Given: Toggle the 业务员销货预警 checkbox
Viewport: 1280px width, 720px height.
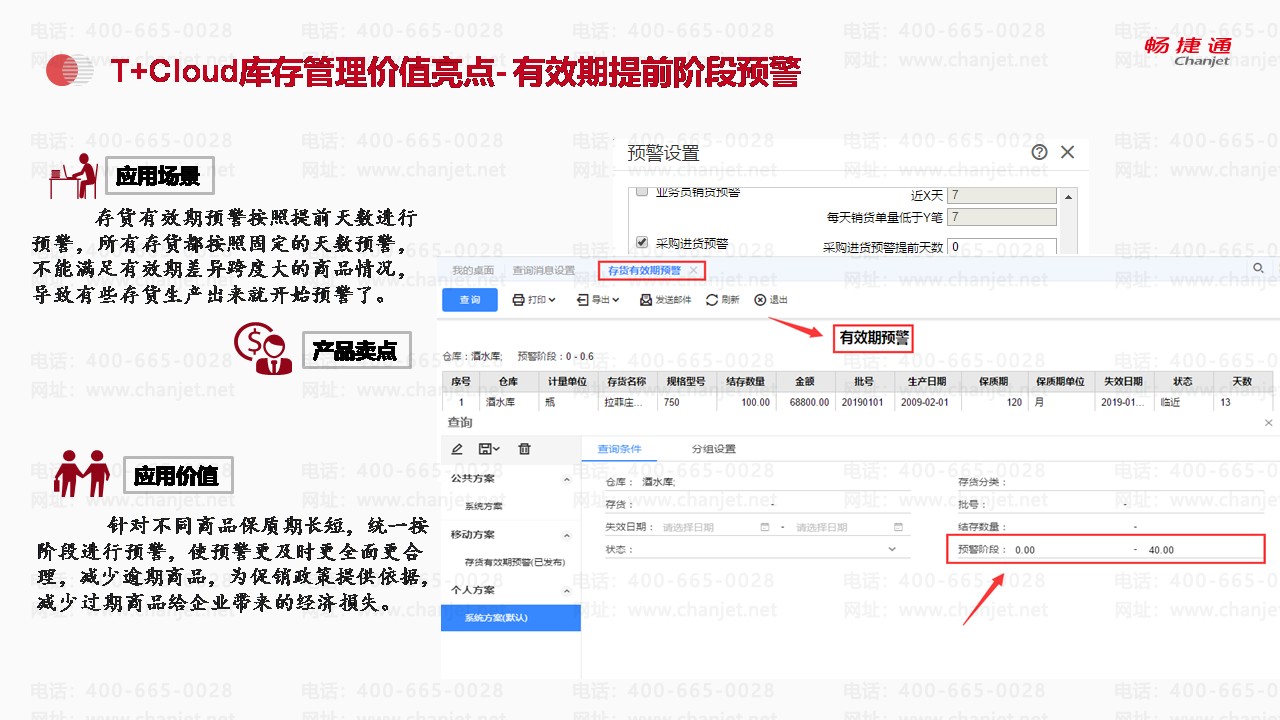Looking at the screenshot, I should coord(642,191).
